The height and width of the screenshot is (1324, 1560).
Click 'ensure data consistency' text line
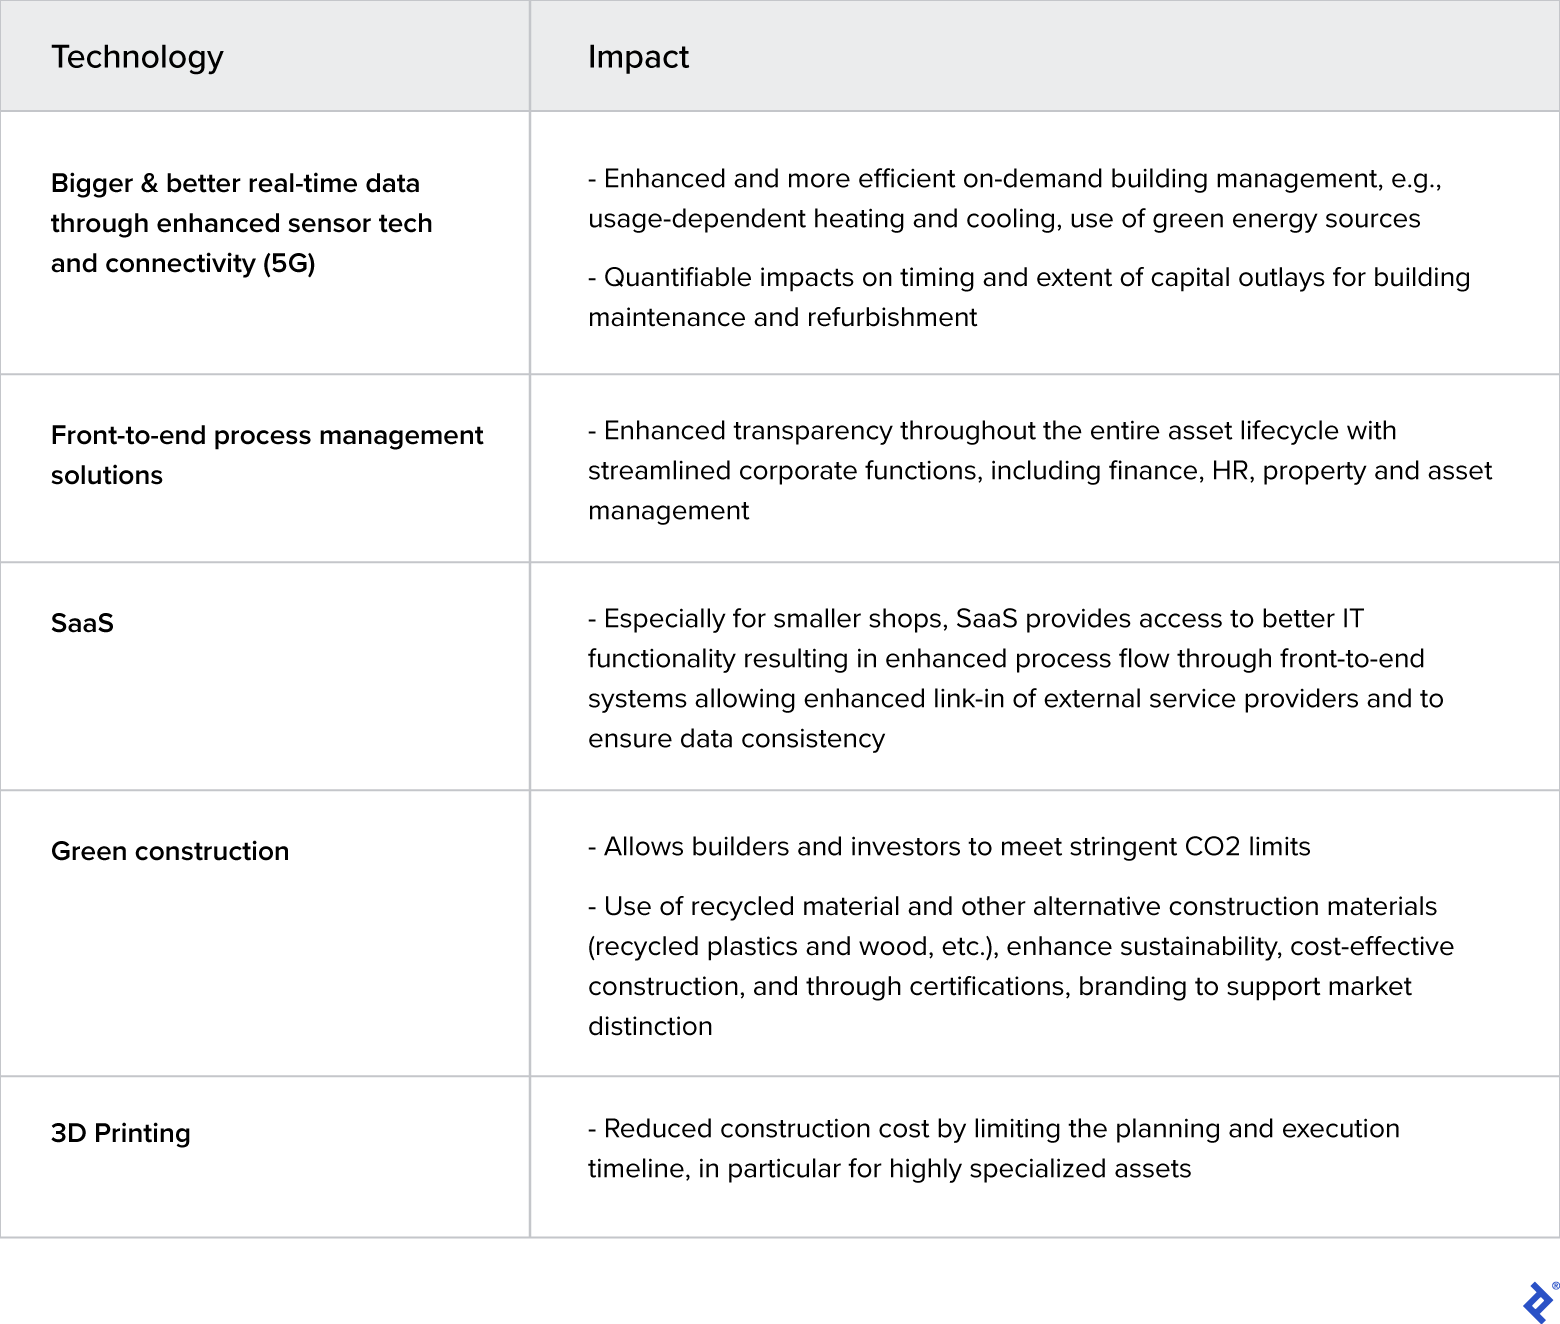tap(737, 738)
